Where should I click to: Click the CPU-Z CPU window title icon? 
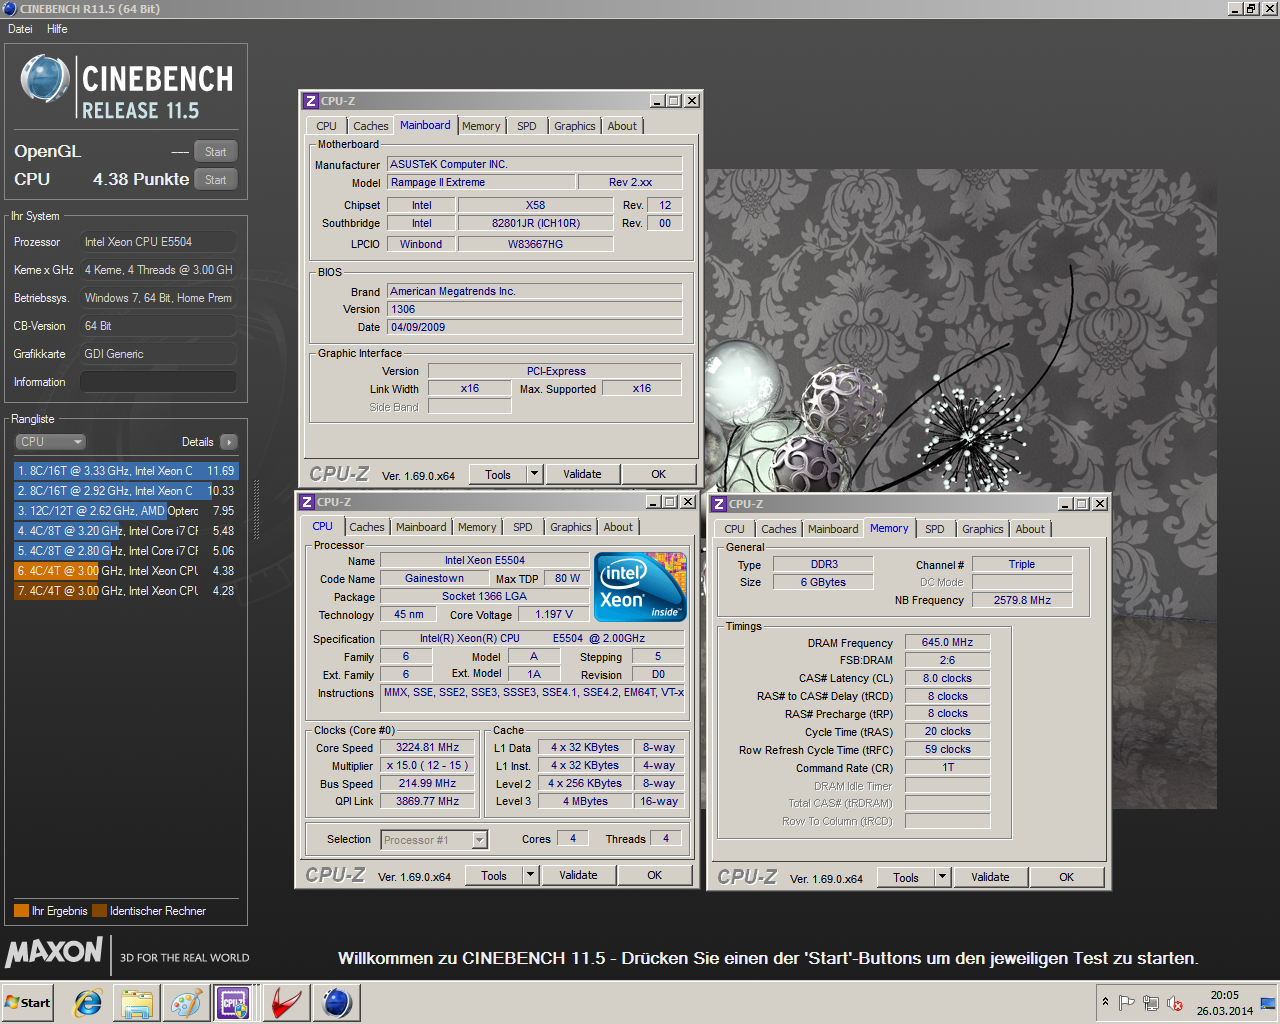(x=306, y=502)
